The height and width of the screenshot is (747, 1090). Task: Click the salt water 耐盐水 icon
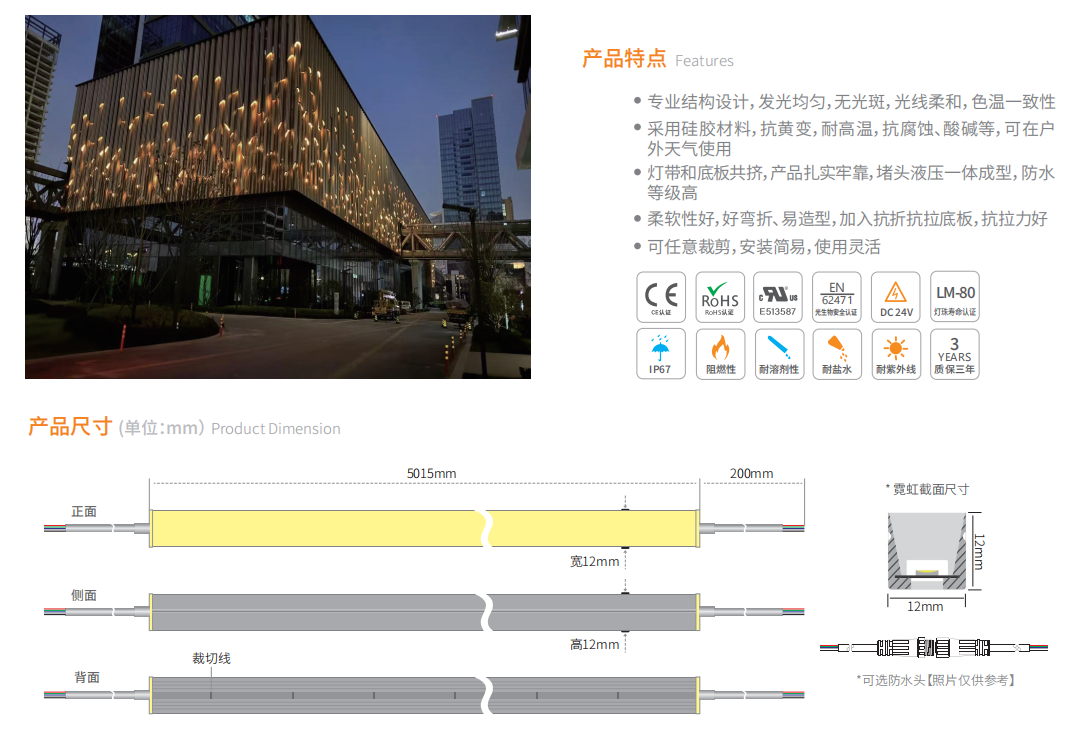click(x=837, y=354)
